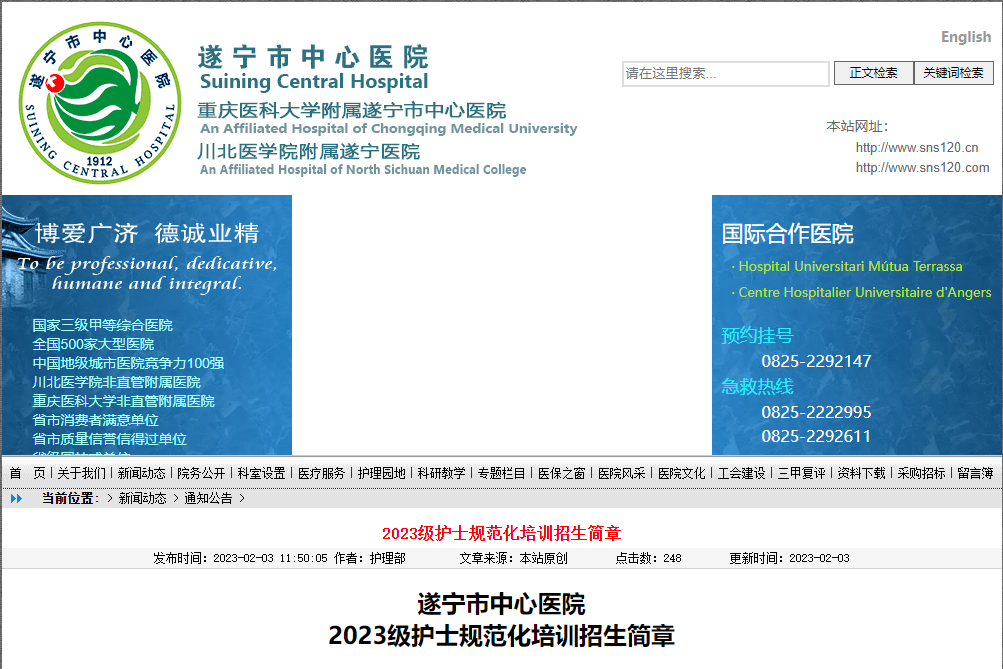Viewport: 1003px width, 669px height.
Task: Open Hospital Universitari Mútua Terrassa link
Action: pyautogui.click(x=850, y=266)
